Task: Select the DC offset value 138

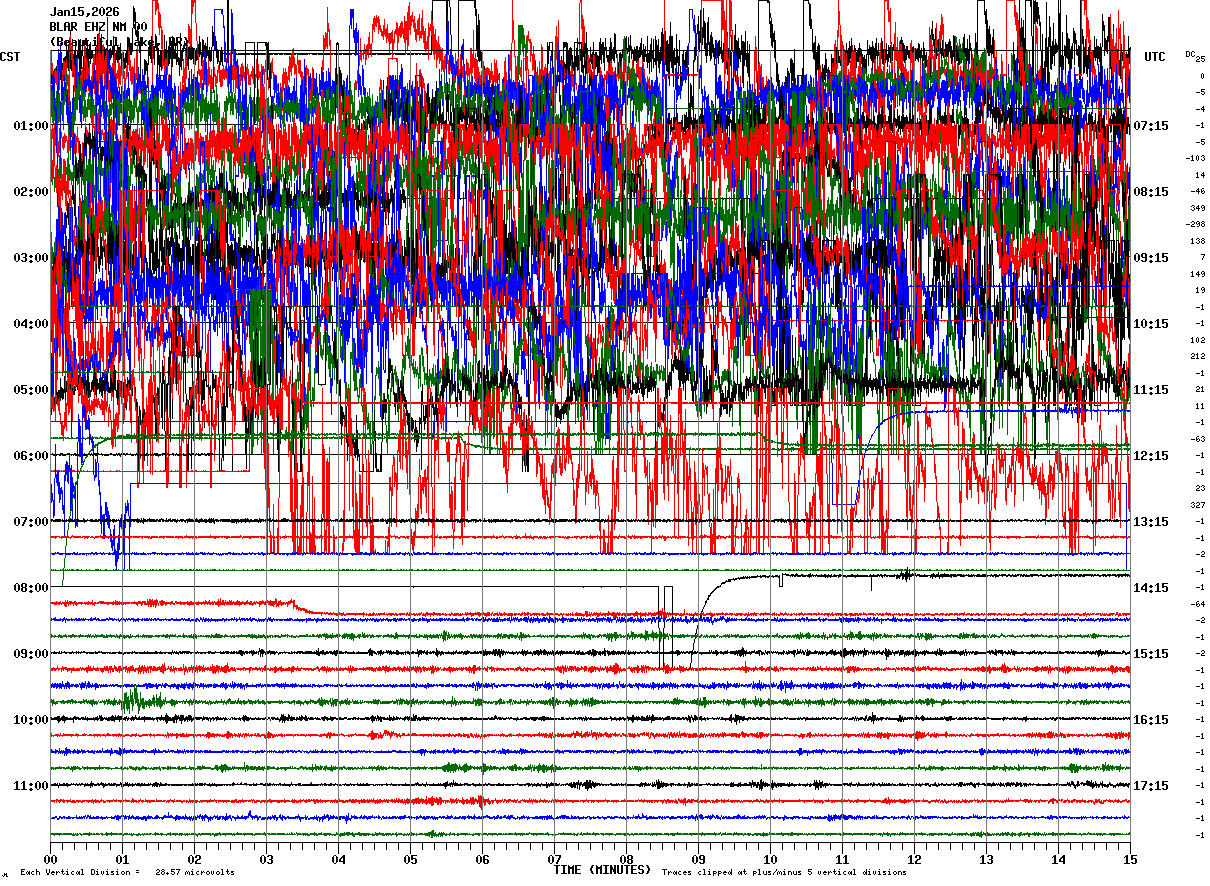Action: tap(1197, 241)
